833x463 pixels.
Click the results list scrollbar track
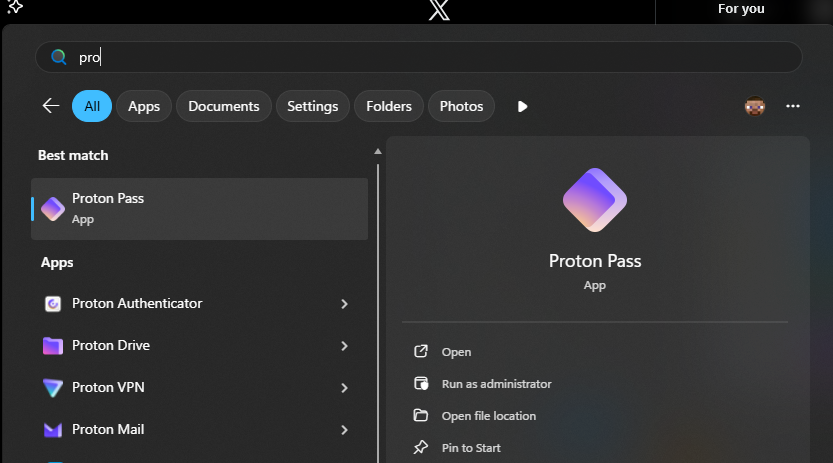coord(378,313)
